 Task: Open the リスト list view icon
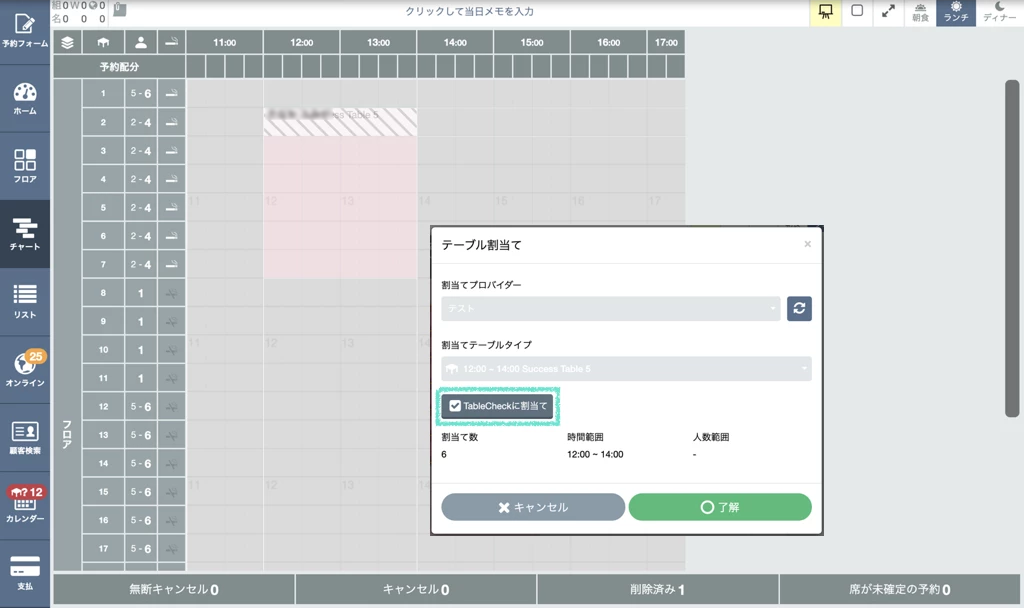(24, 301)
